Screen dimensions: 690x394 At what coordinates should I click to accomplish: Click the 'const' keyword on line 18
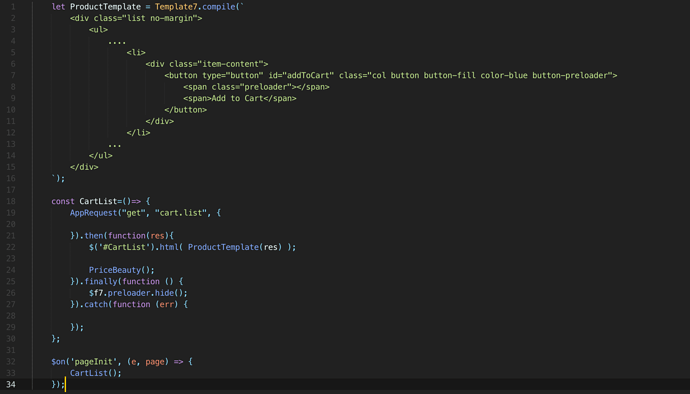[x=63, y=201]
